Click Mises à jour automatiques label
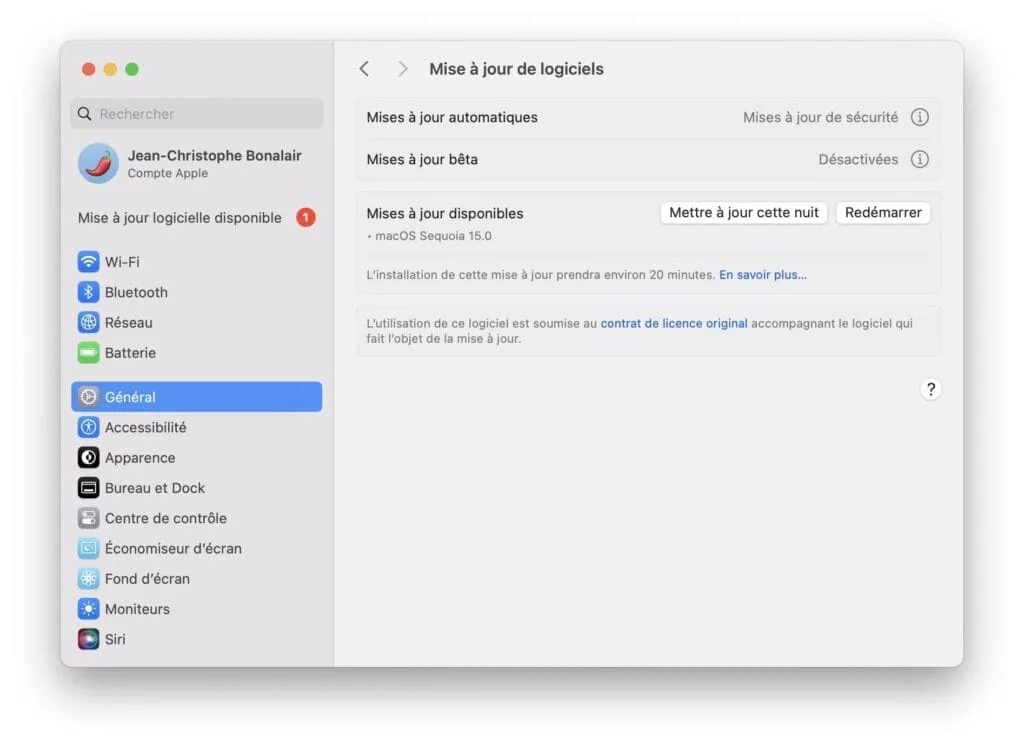The height and width of the screenshot is (747, 1024). 452,118
